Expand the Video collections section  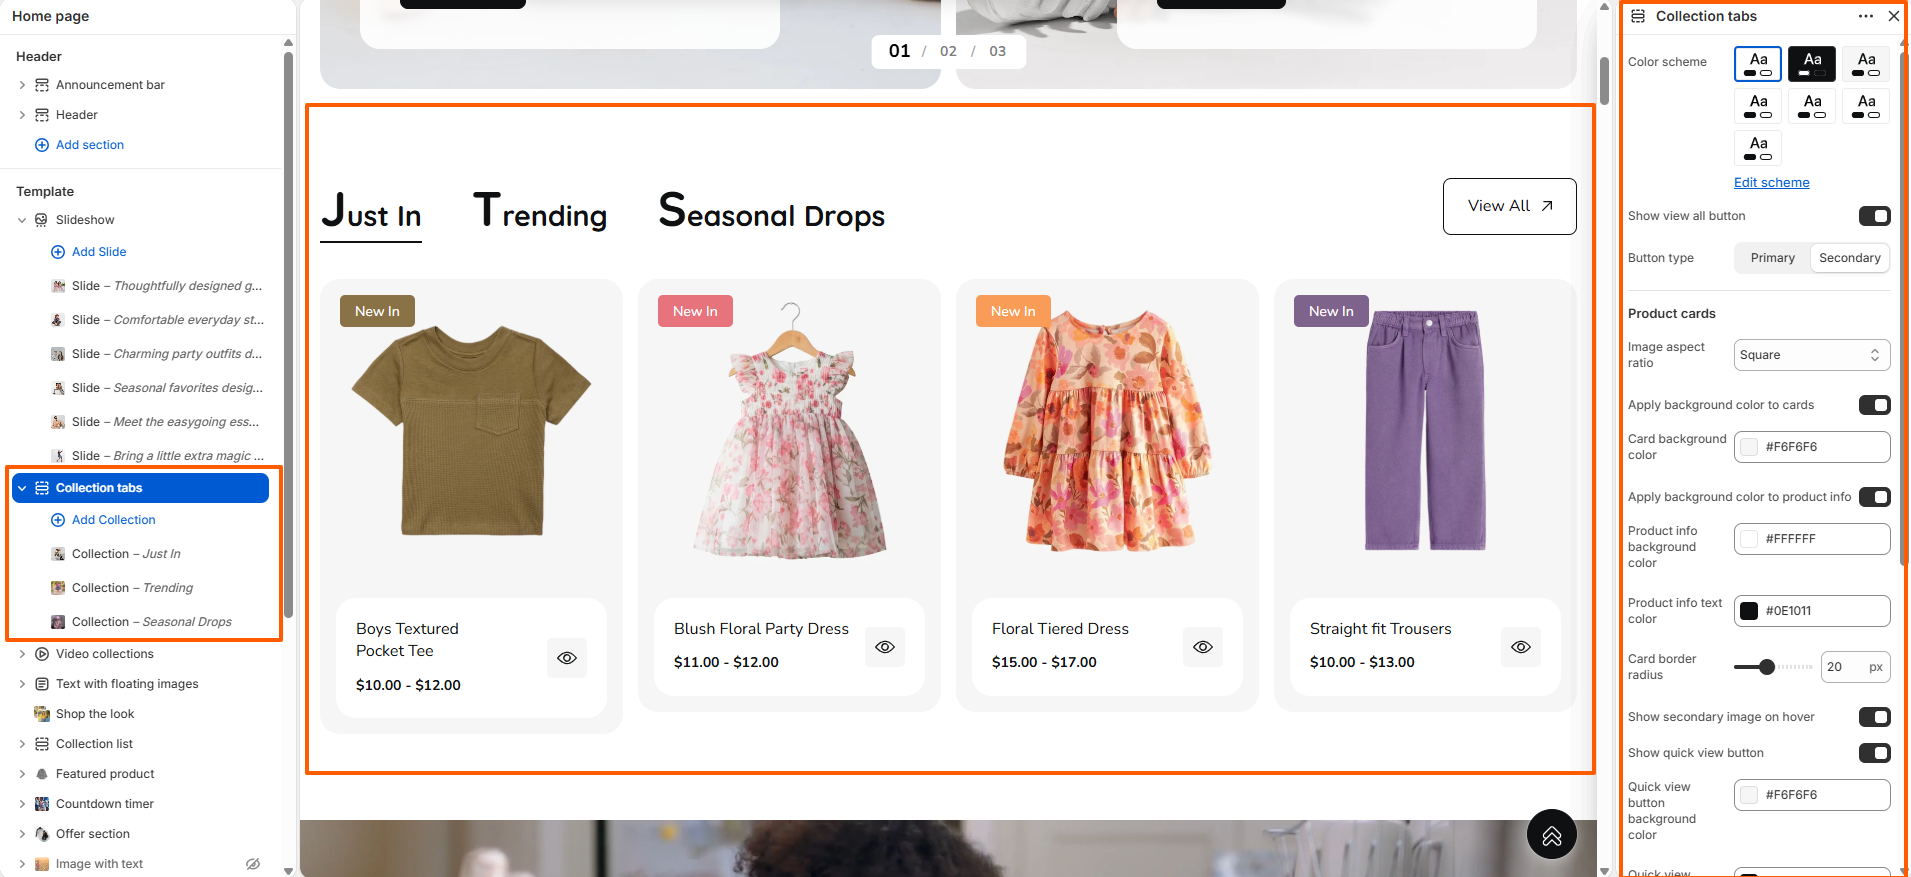(22, 654)
